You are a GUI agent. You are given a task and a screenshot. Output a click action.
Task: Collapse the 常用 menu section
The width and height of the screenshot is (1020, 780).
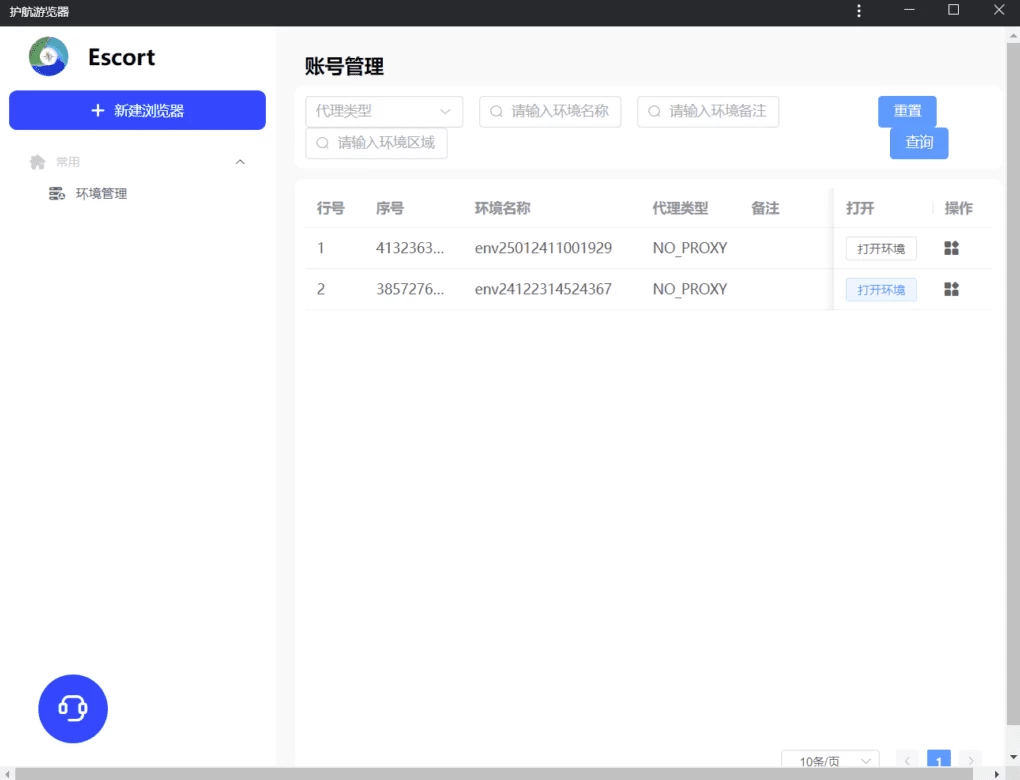click(x=240, y=162)
